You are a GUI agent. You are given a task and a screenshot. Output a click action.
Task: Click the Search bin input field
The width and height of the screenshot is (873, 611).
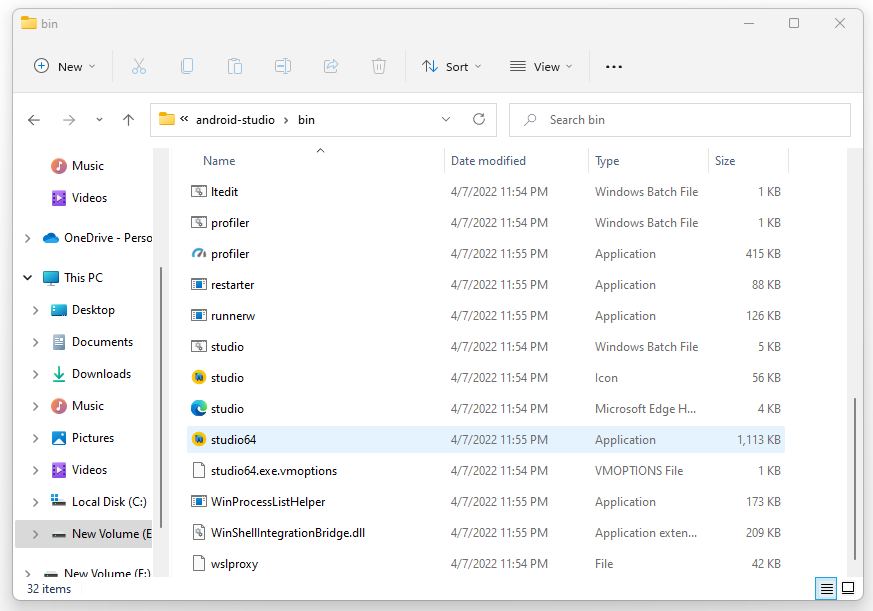[x=680, y=120]
